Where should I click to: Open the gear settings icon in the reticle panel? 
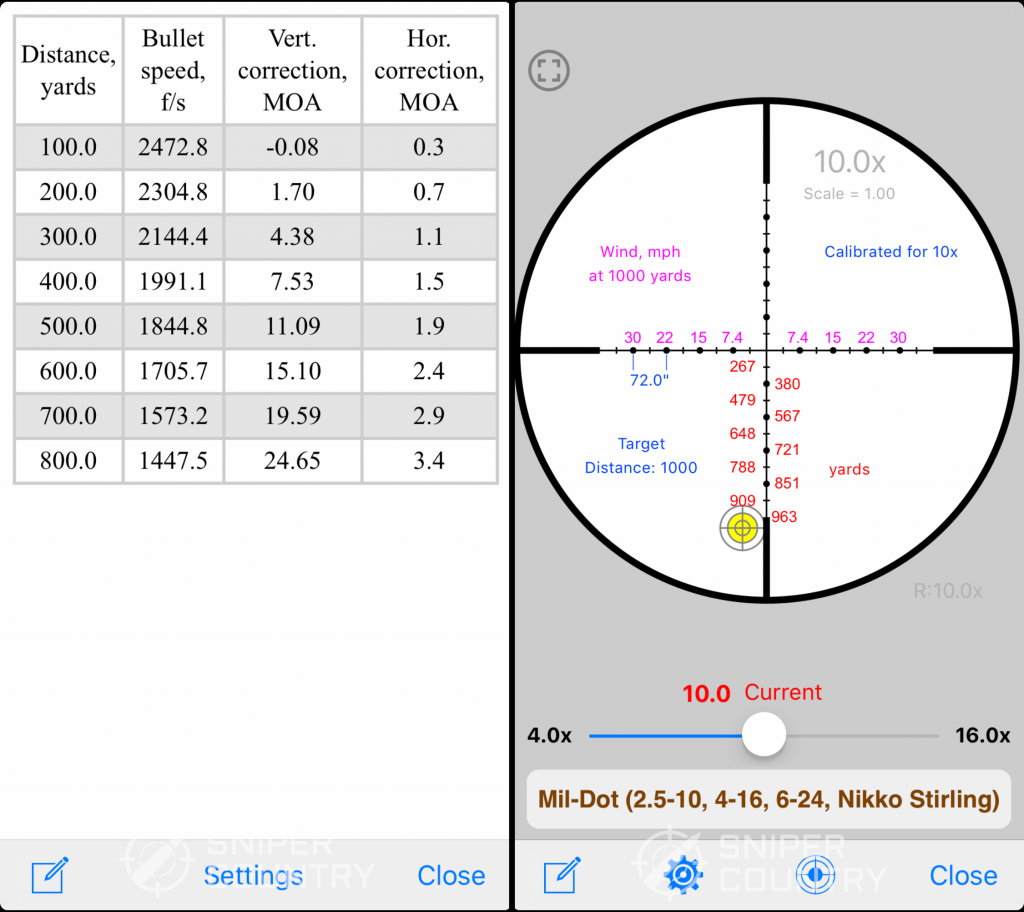pyautogui.click(x=683, y=875)
